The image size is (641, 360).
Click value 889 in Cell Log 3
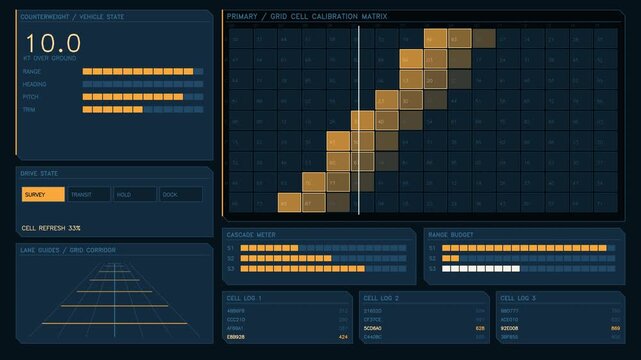616,328
